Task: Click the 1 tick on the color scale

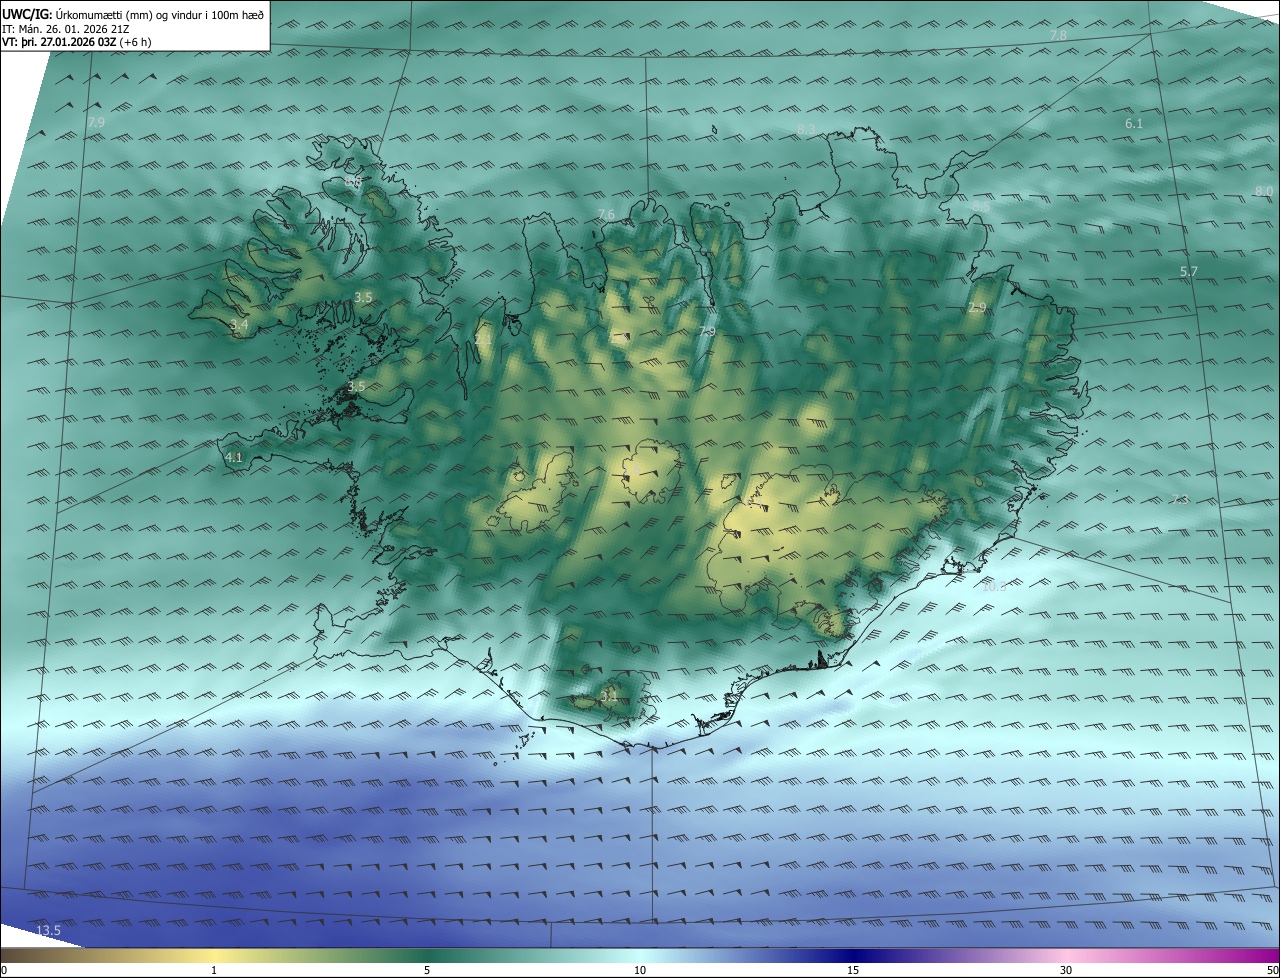Action: (214, 970)
